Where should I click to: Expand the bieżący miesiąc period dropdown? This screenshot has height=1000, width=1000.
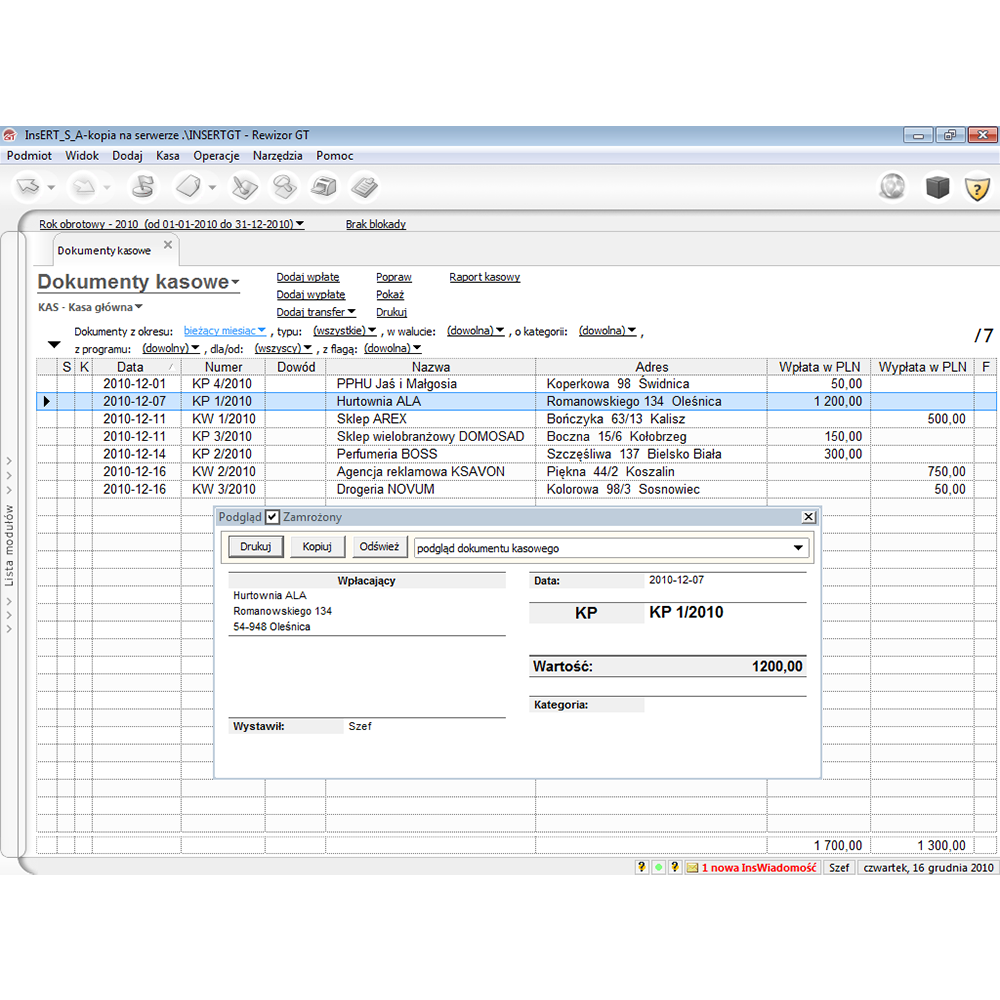coord(225,331)
